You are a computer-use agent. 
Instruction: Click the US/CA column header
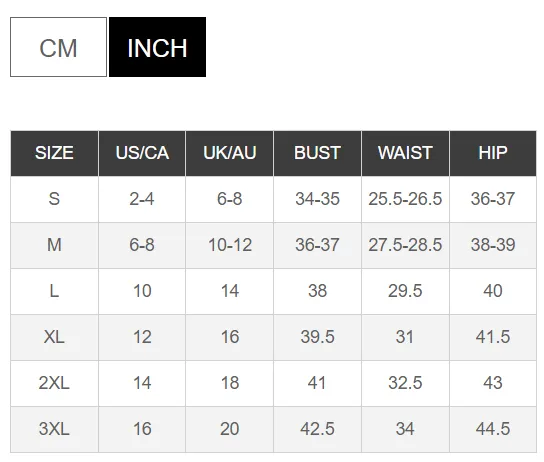[x=142, y=153]
